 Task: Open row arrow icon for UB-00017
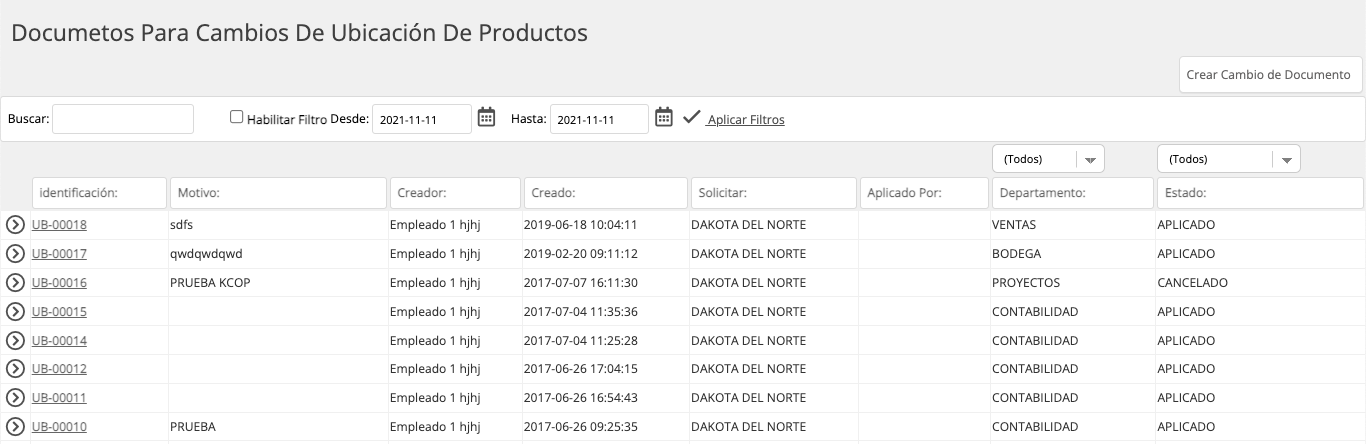(x=15, y=254)
